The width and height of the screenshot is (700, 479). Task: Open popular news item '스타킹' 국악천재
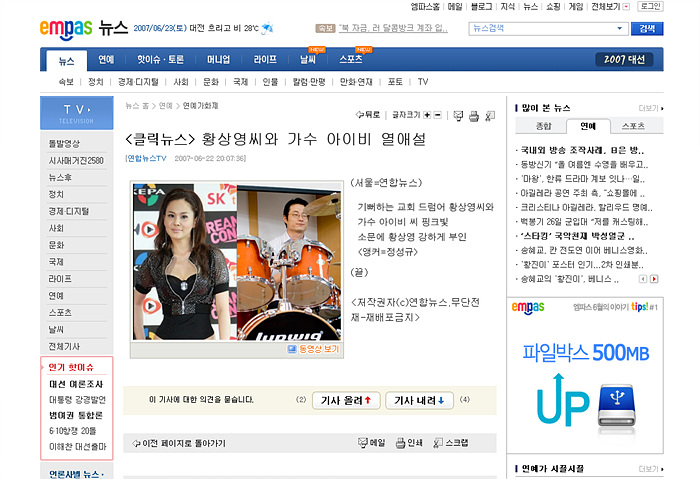[x=576, y=236]
